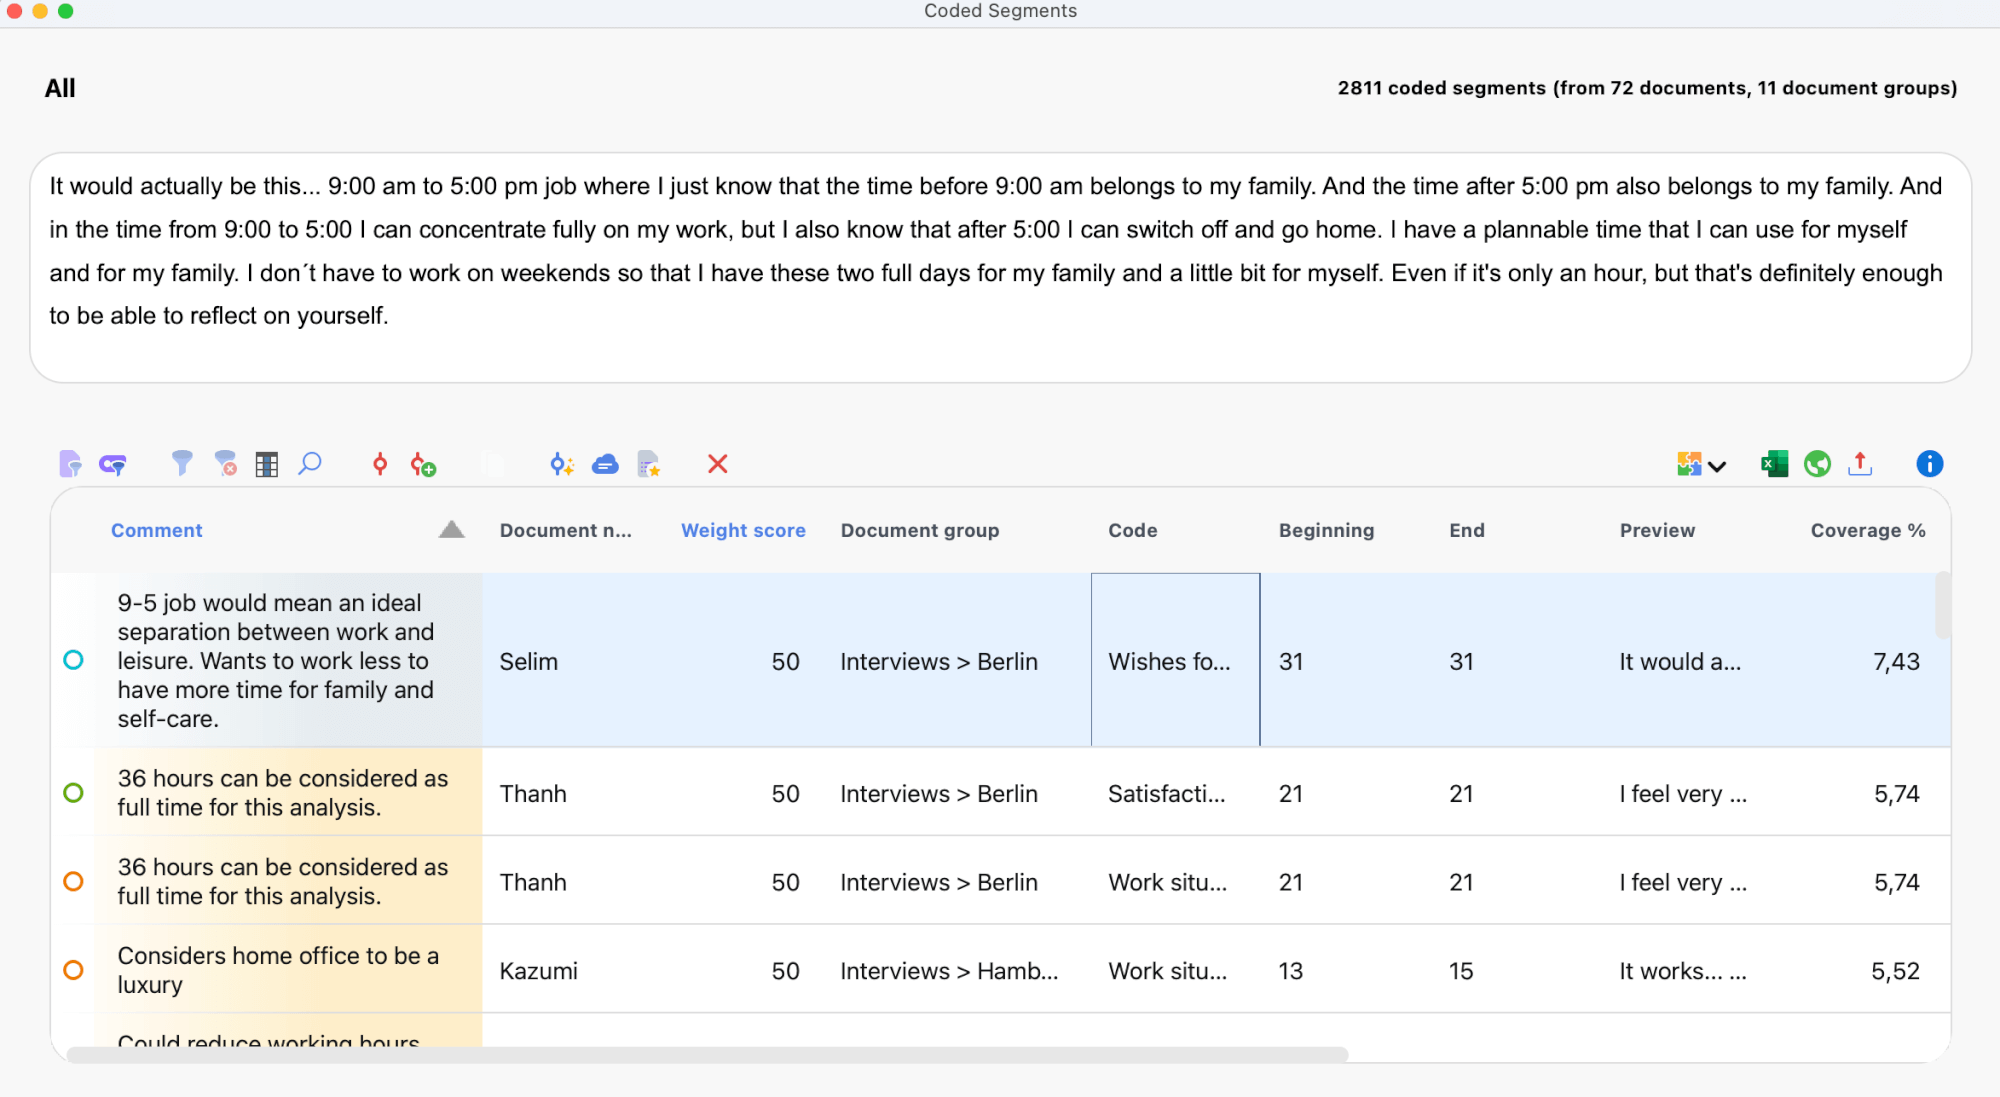Click the 5,52 coverage value
Screen dimensions: 2000x1097
click(x=1895, y=970)
